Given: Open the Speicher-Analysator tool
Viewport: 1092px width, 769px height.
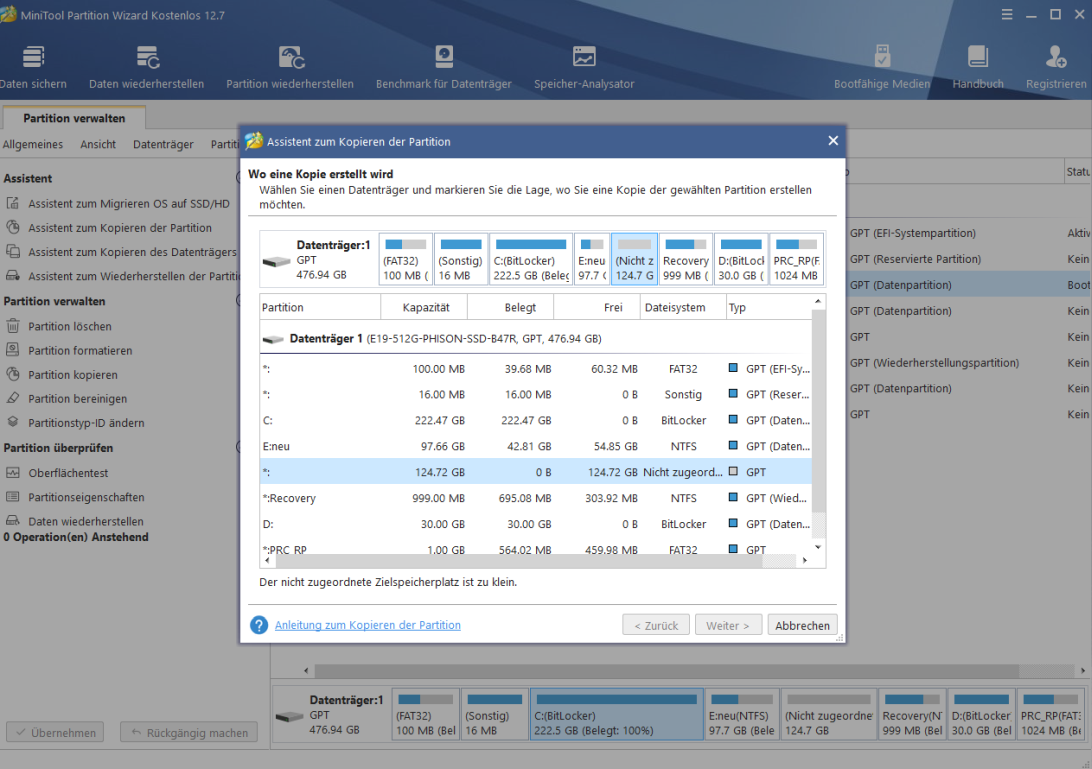Looking at the screenshot, I should [x=584, y=68].
